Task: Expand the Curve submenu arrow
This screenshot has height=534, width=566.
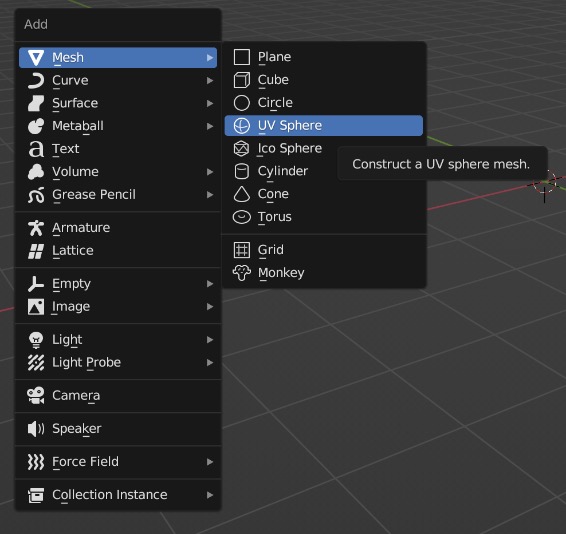Action: (210, 81)
